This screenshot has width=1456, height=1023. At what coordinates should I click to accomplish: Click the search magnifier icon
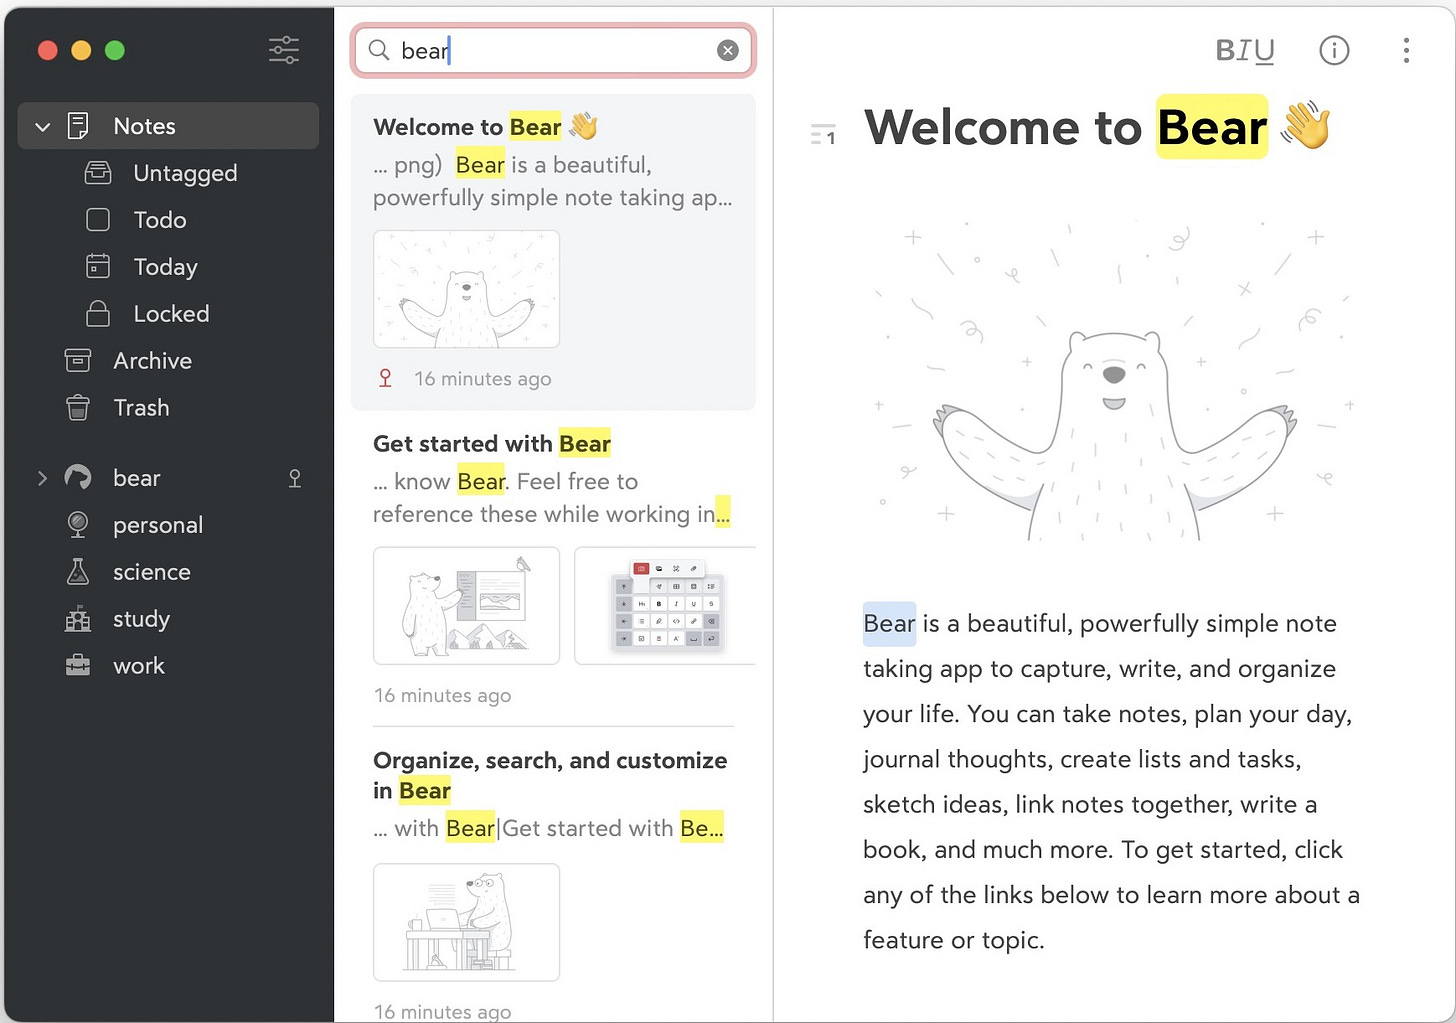coord(379,50)
